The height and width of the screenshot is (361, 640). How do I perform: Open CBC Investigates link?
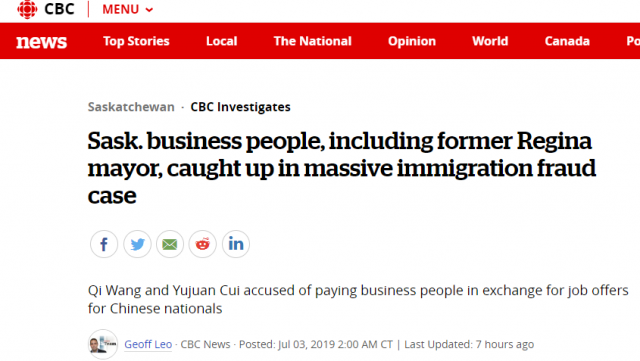click(x=240, y=107)
